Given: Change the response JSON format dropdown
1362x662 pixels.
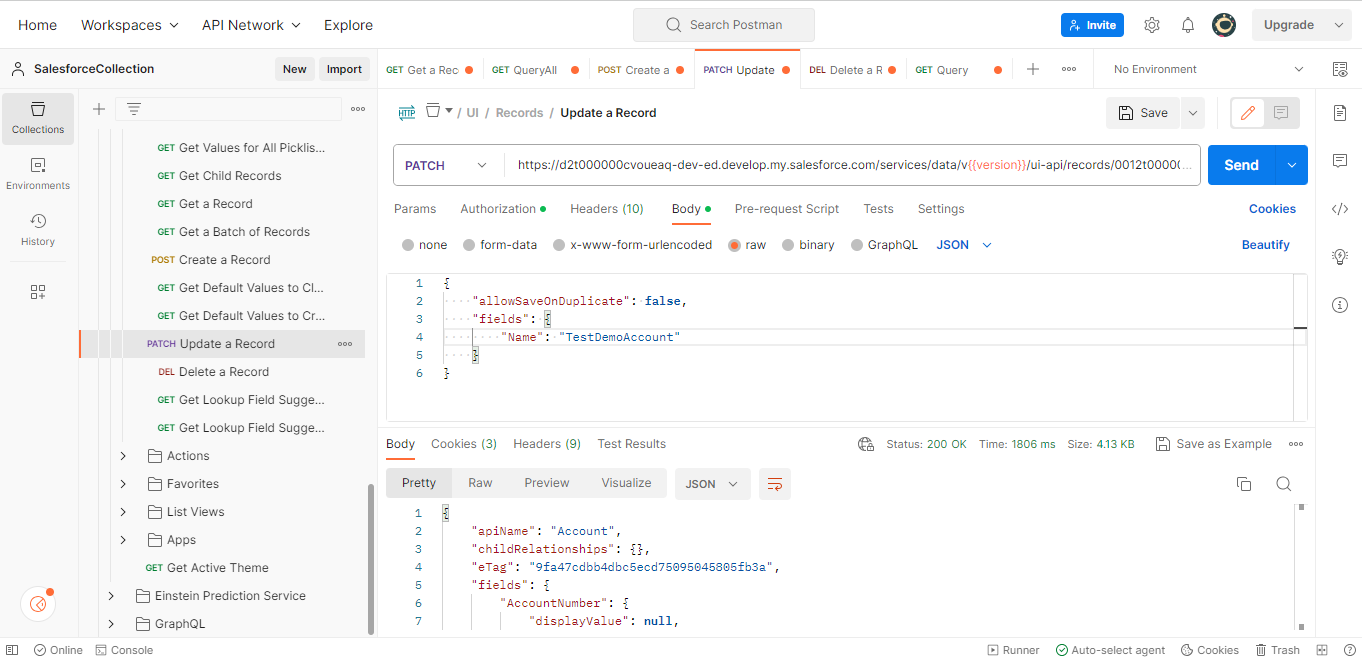Looking at the screenshot, I should coord(712,484).
